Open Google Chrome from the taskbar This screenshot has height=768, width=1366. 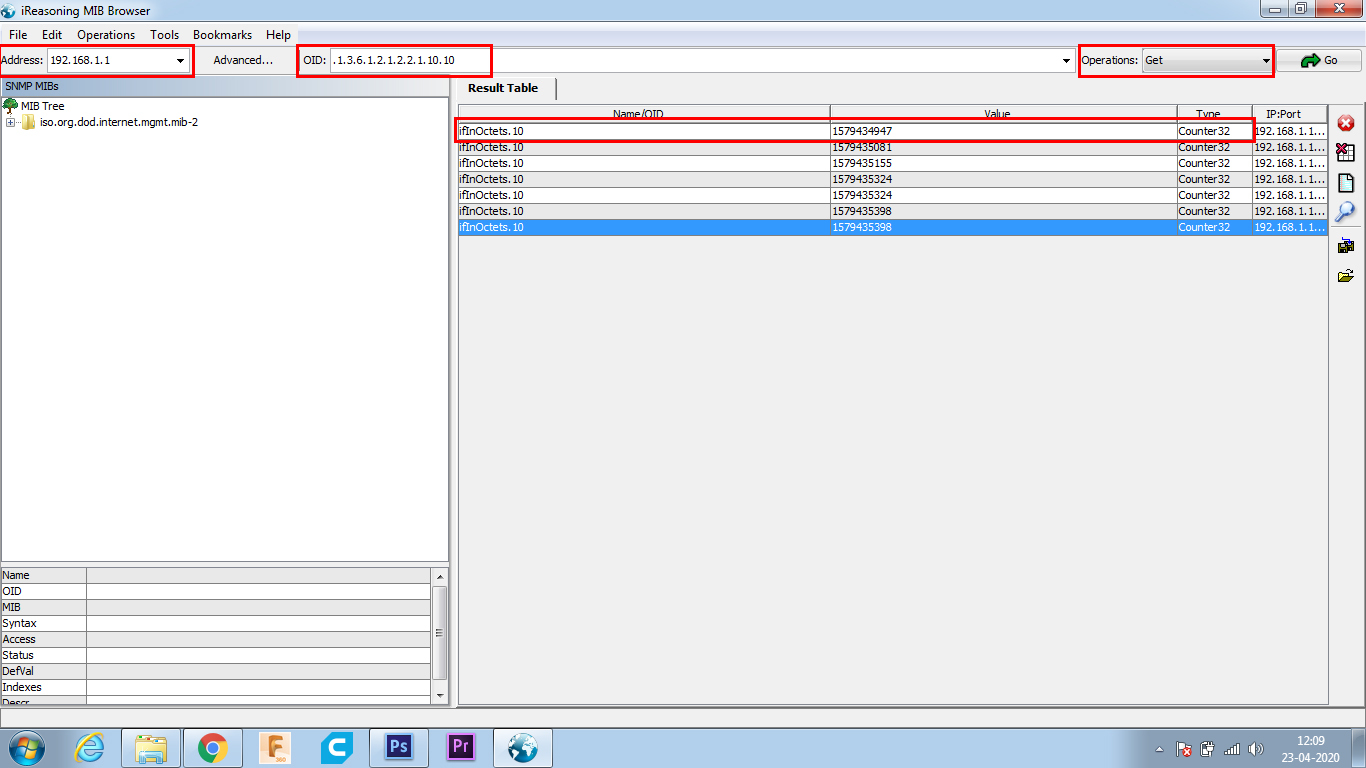click(212, 748)
